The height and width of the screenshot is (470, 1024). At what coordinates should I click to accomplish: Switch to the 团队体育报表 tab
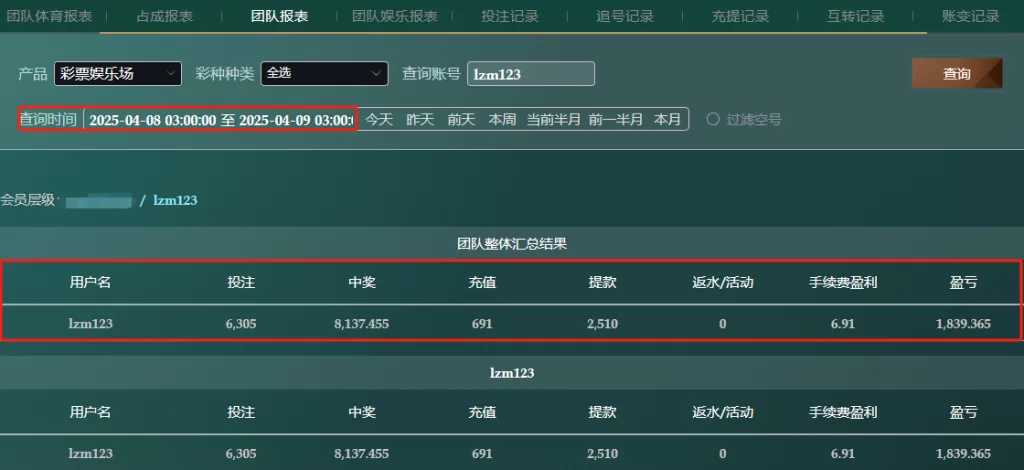tap(50, 16)
